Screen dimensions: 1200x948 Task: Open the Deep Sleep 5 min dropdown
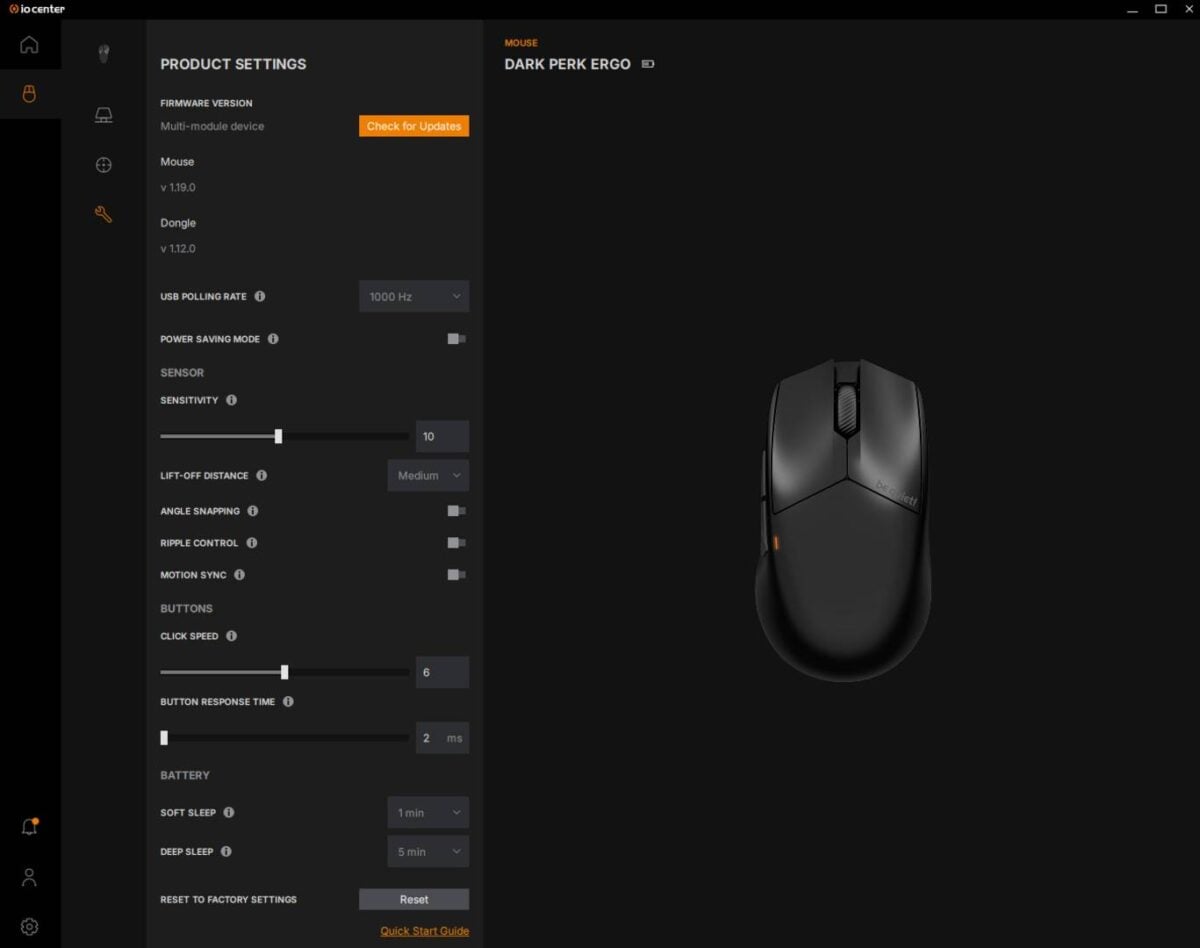coord(428,852)
